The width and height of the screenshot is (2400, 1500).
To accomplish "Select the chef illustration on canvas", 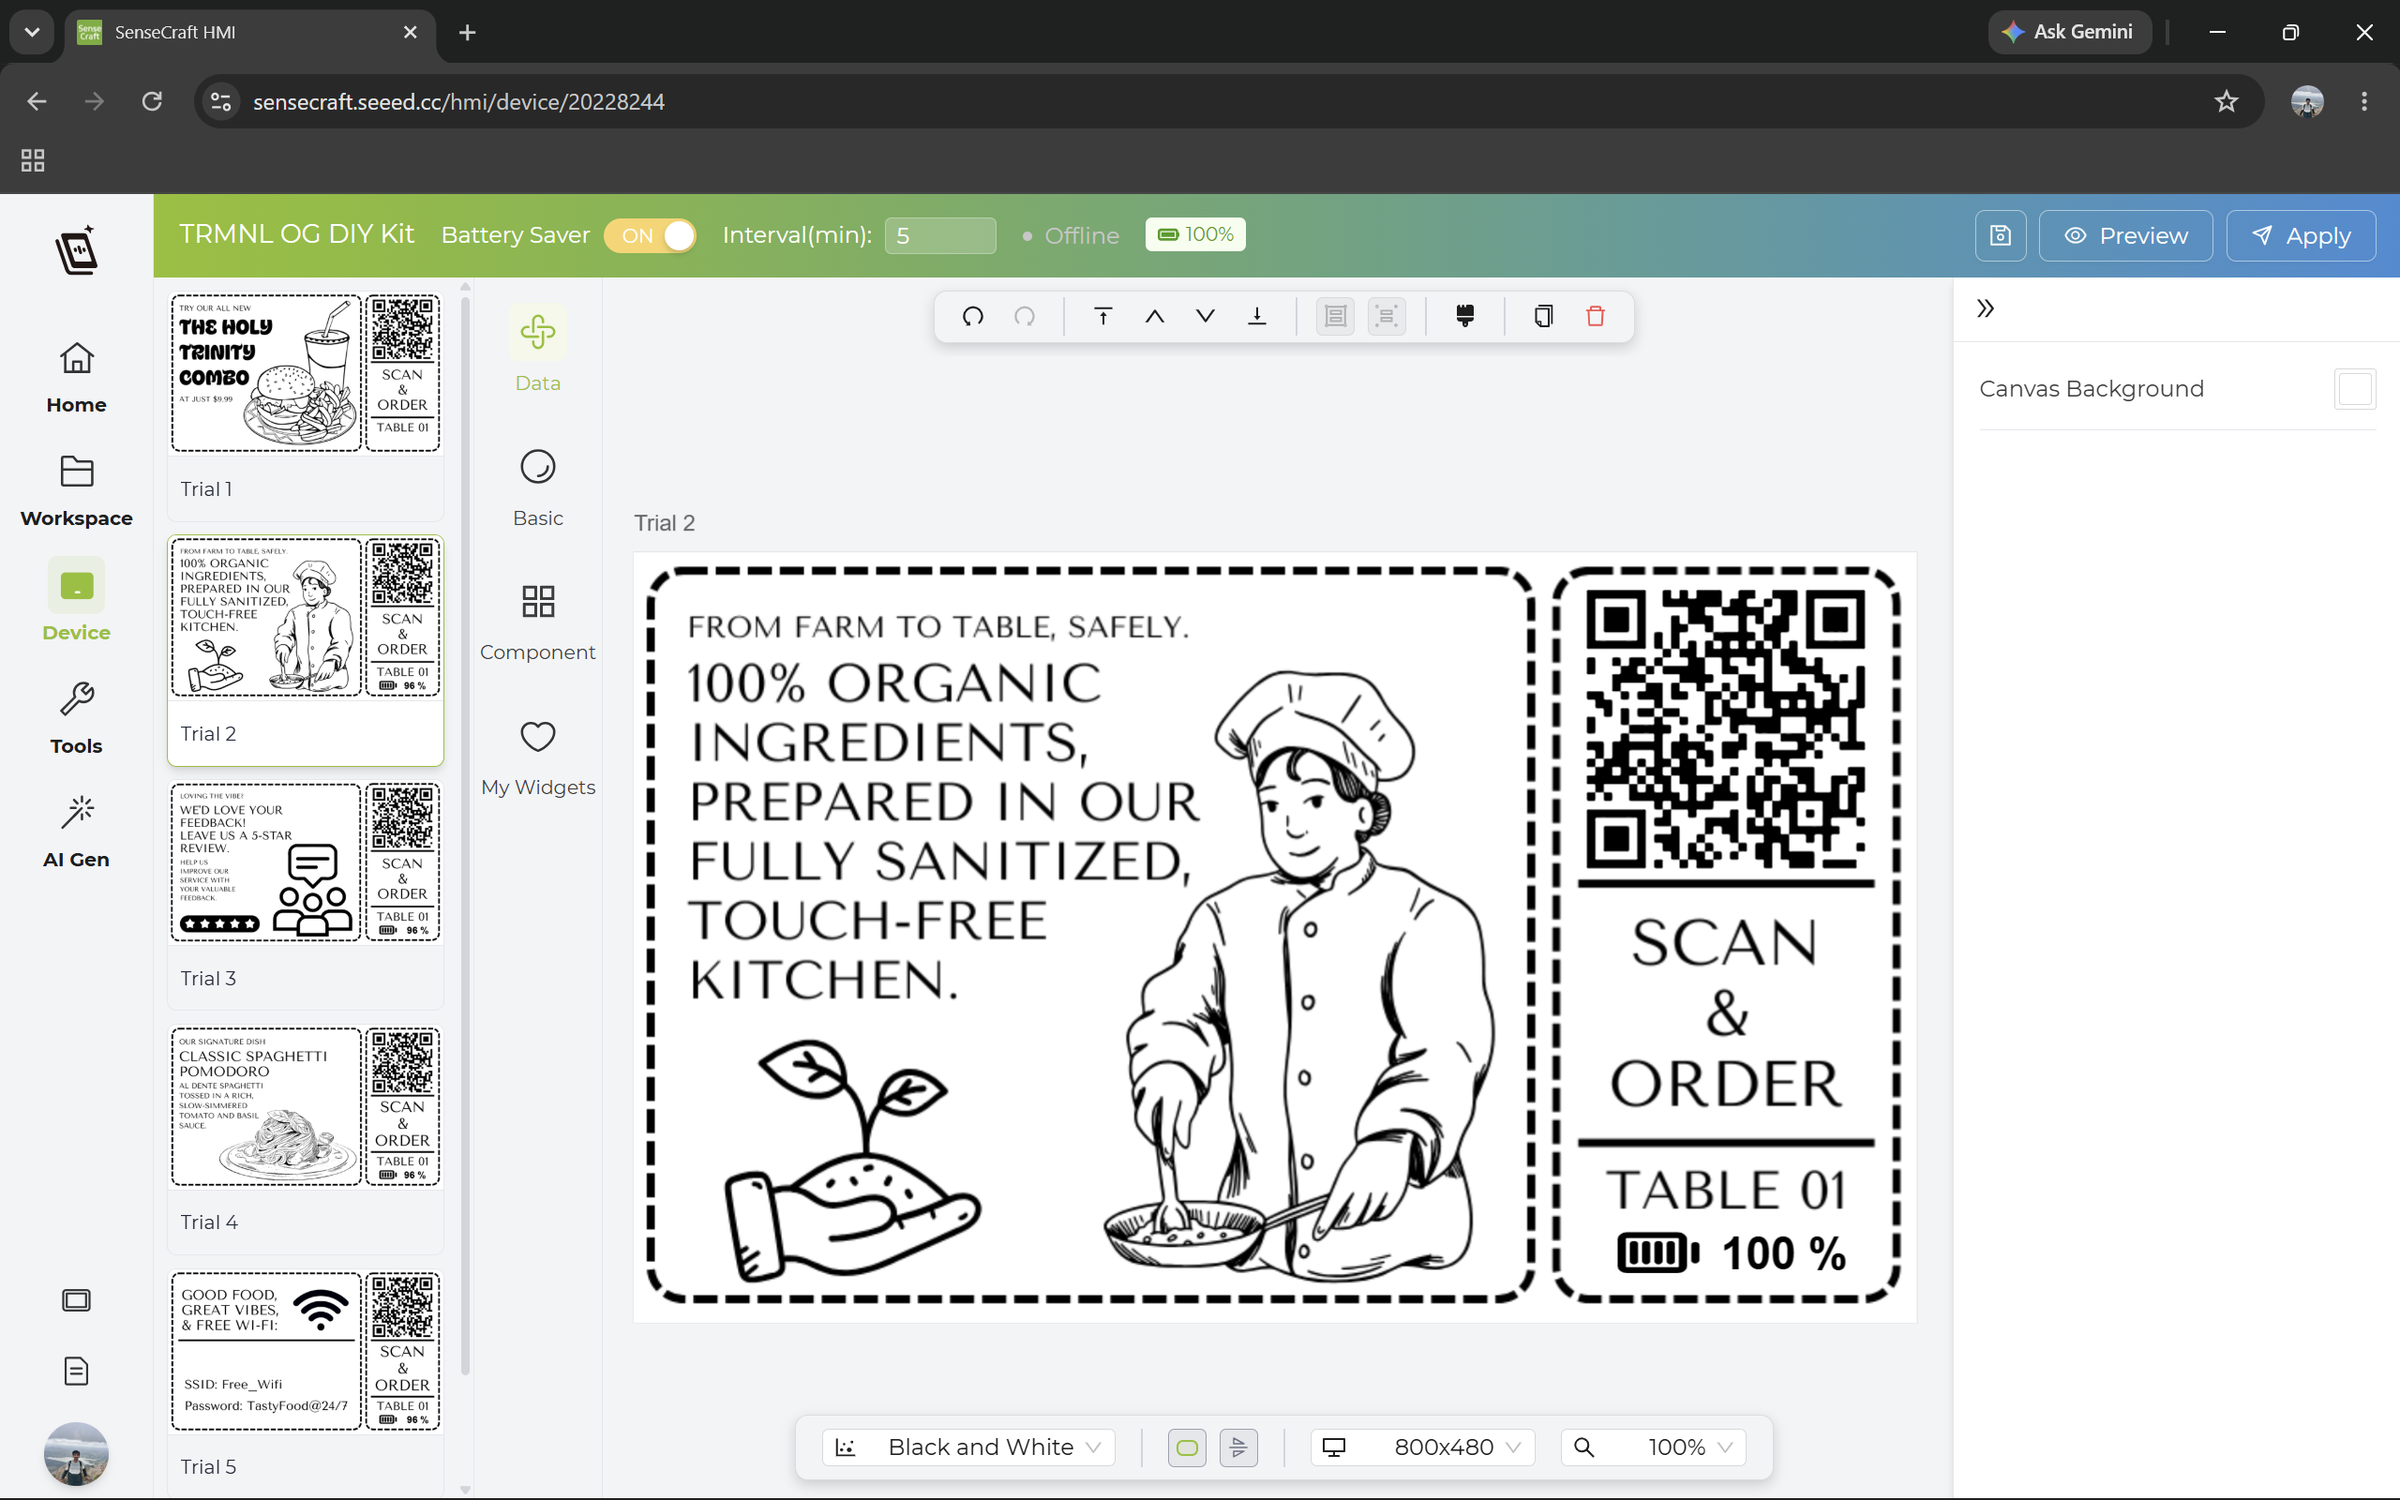I will (1300, 975).
